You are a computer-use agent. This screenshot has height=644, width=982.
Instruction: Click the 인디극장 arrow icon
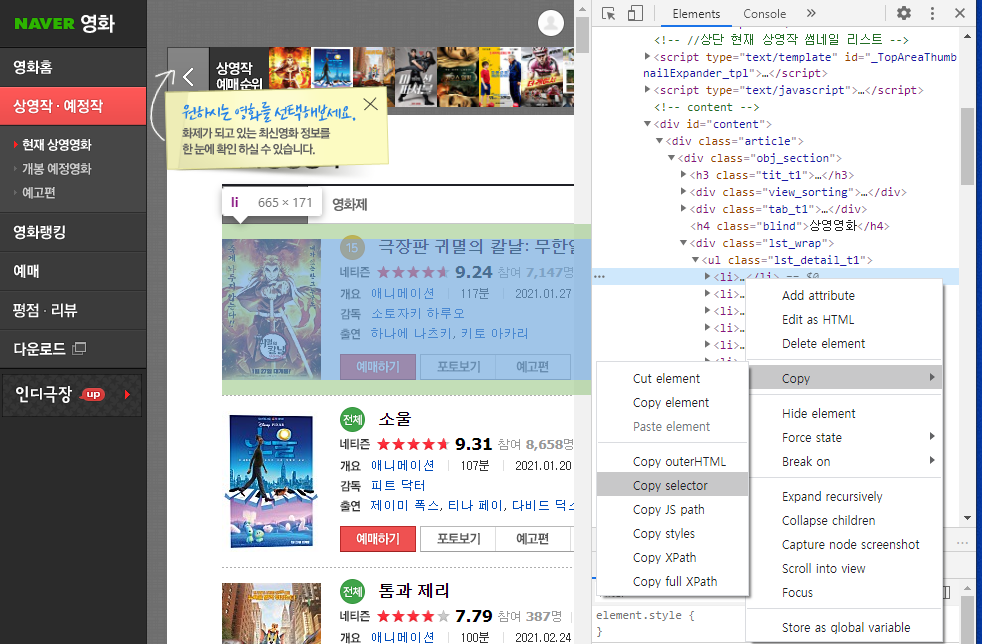127,394
